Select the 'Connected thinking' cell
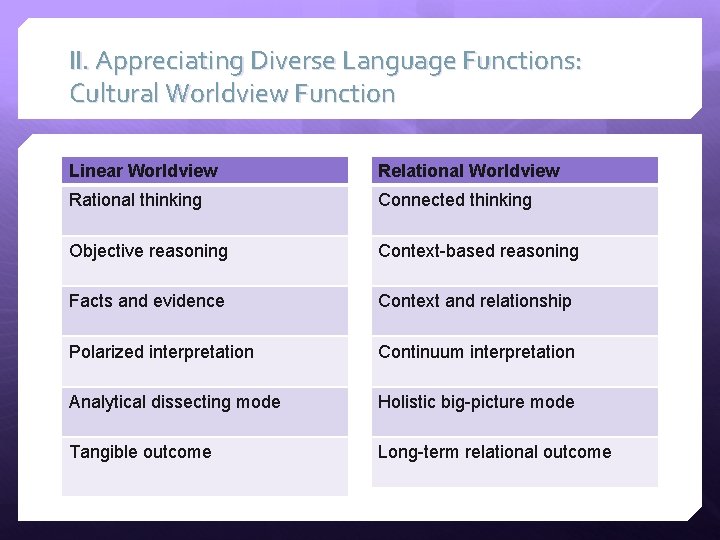Screen dimensions: 720x540 click(x=515, y=211)
